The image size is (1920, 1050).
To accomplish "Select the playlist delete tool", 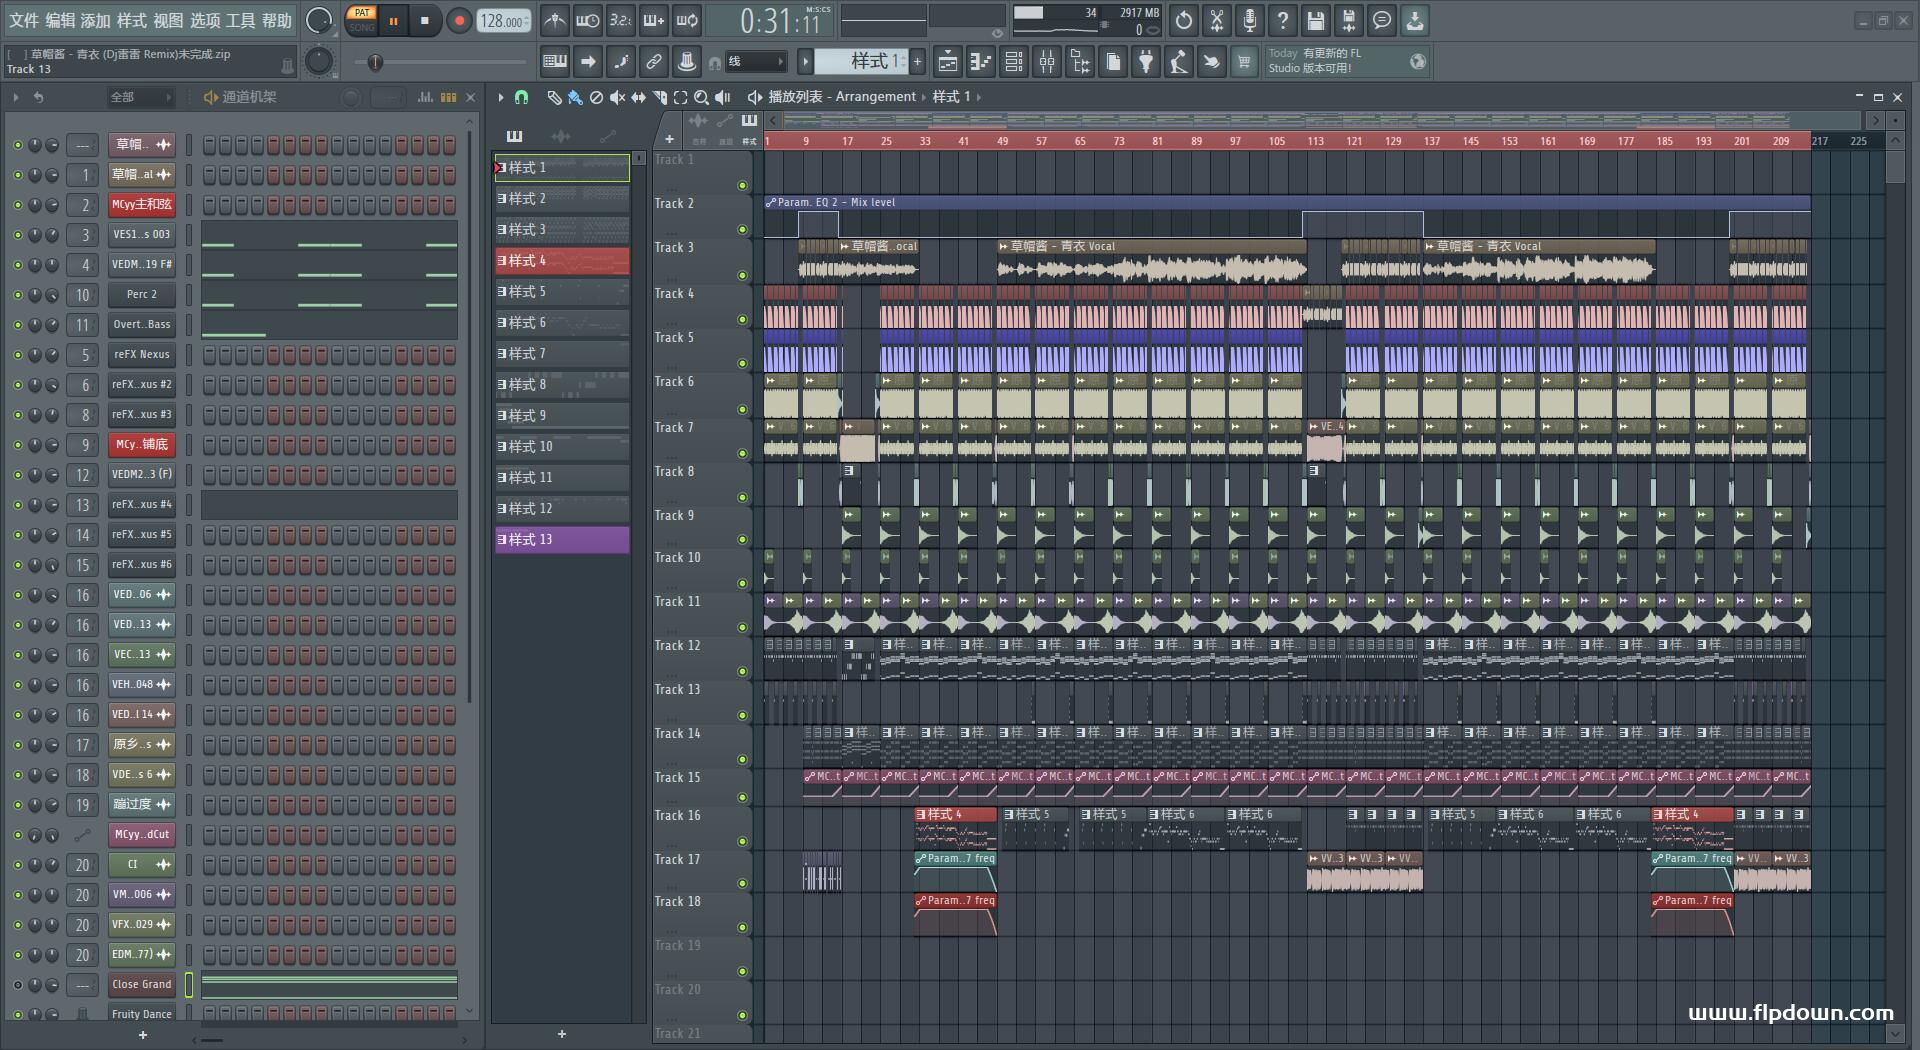I will (596, 97).
